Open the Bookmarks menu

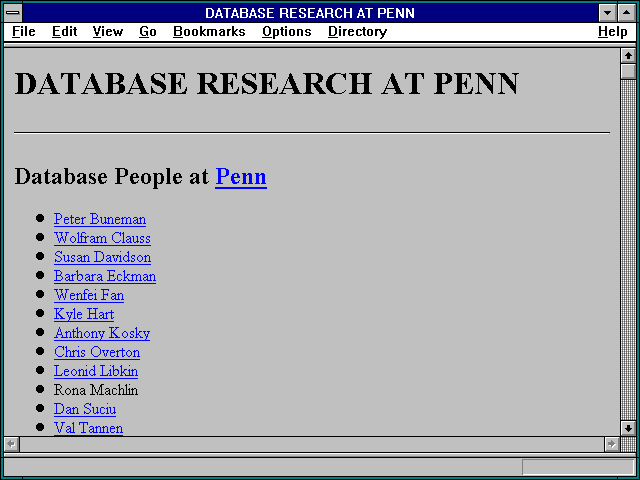[209, 32]
